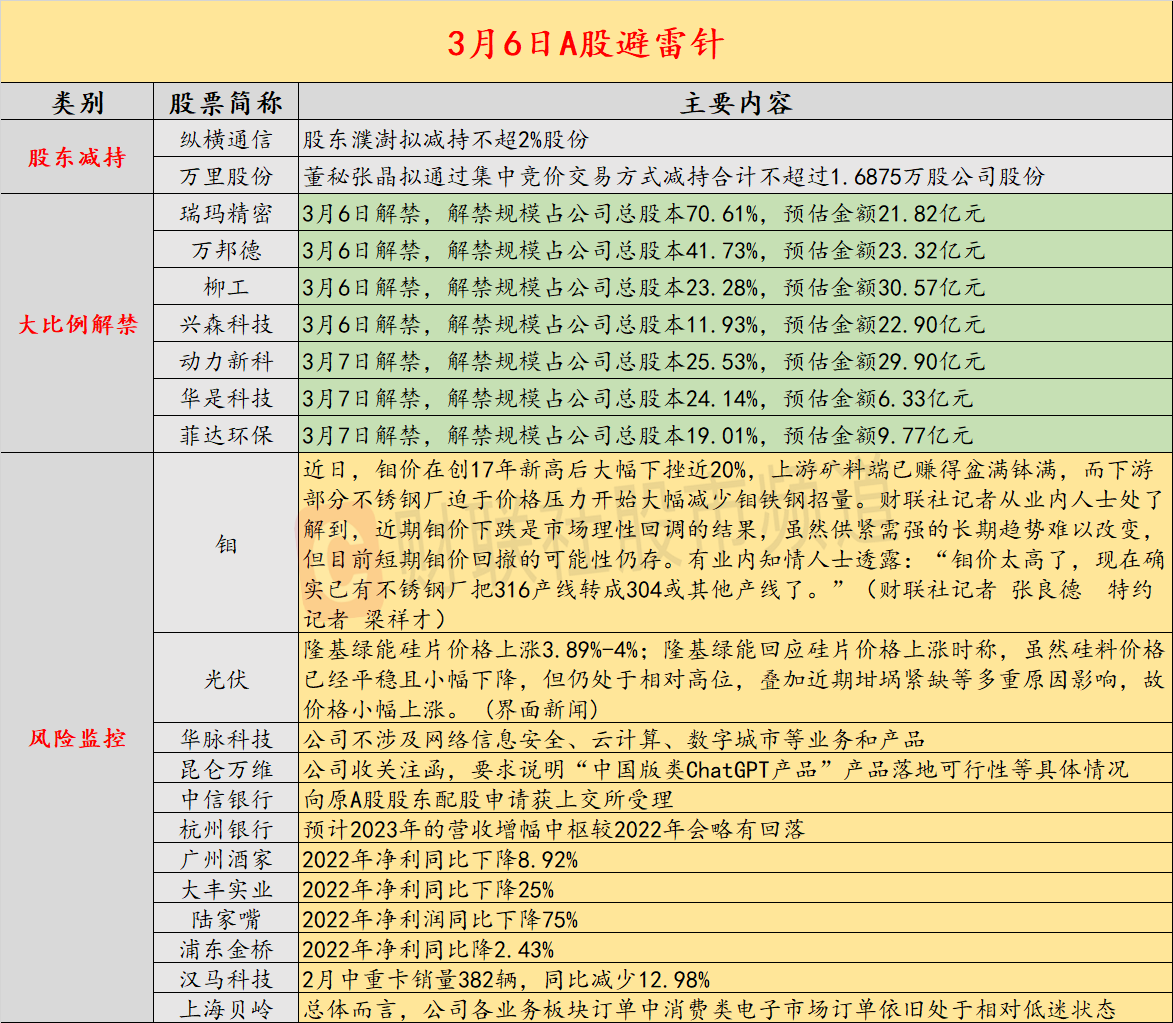Screen dimensions: 1173x1023
Task: Select the "类别" column header
Action: [77, 103]
